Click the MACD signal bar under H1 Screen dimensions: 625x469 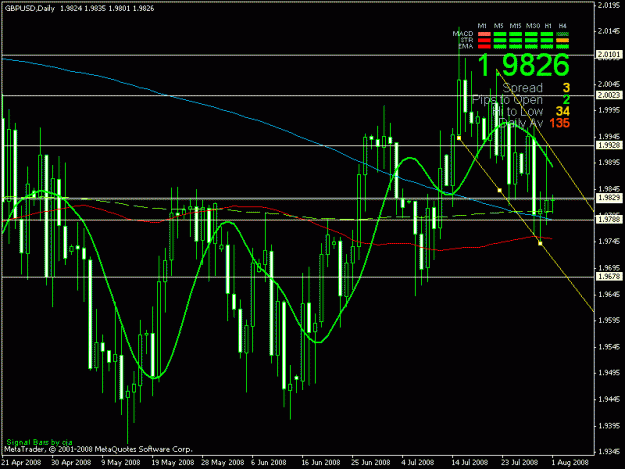[547, 34]
